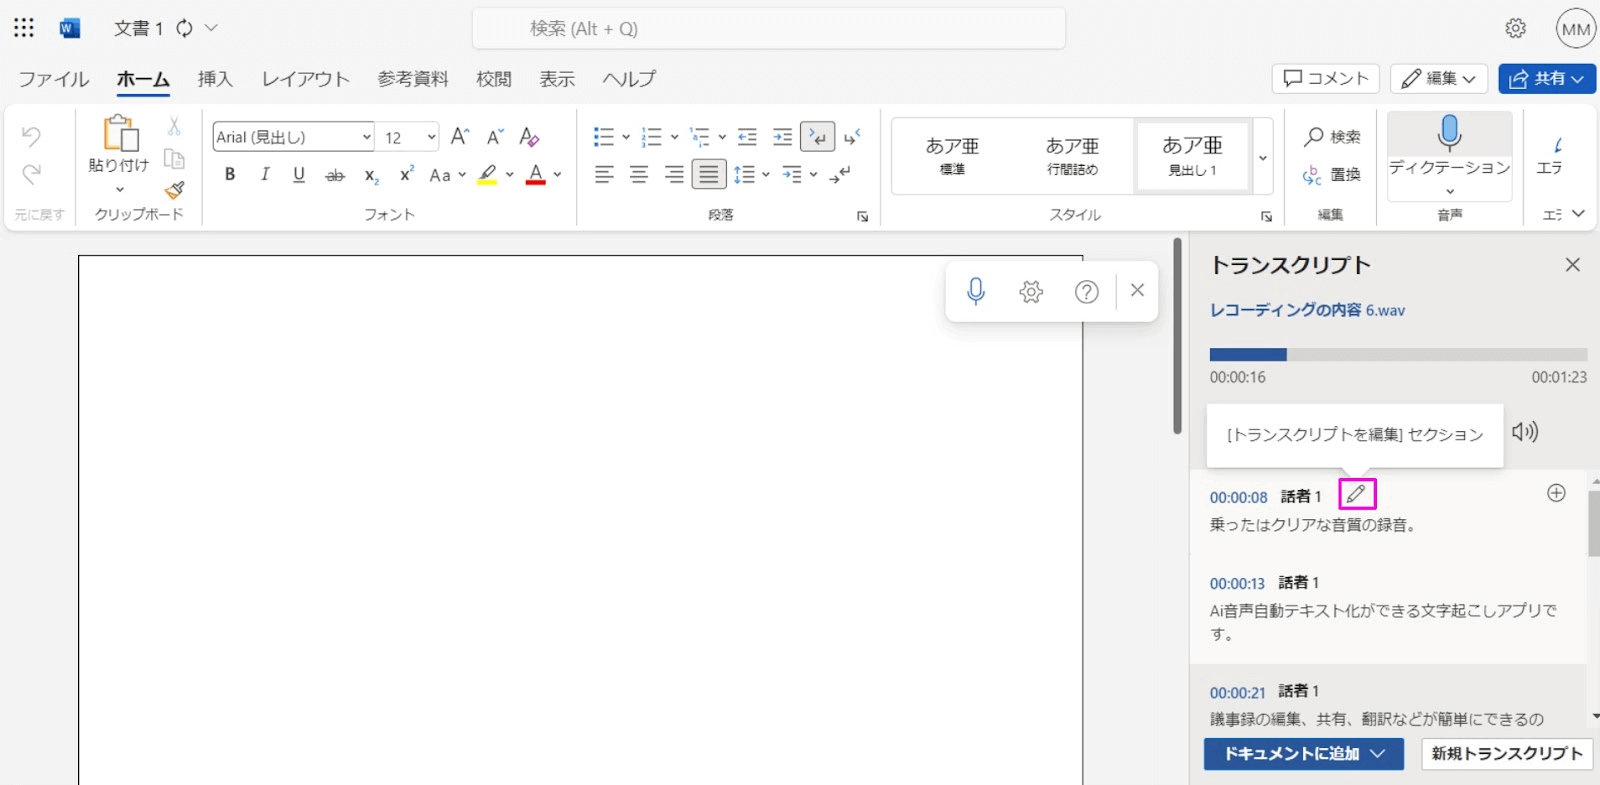Seek in the recording progress bar
1600x785 pixels.
point(1398,354)
